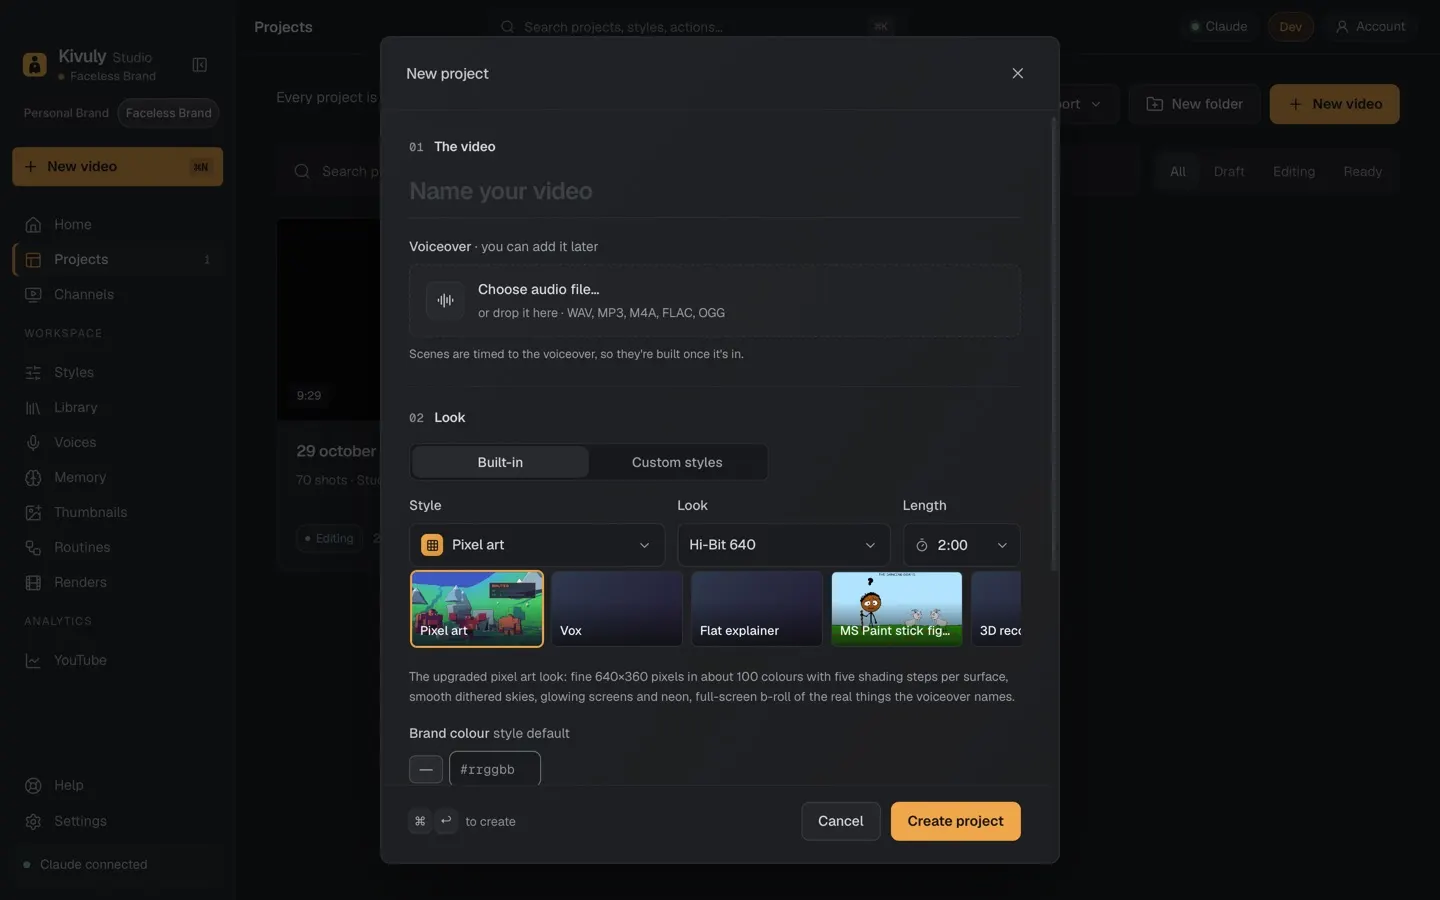This screenshot has height=900, width=1440.
Task: Open Styles in the workspace sidebar
Action: tap(118, 373)
